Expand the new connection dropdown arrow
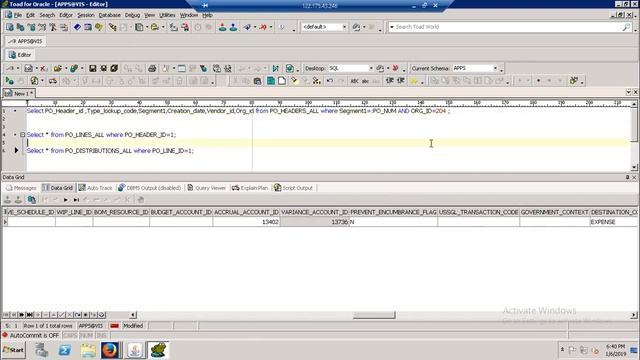 [255, 27]
